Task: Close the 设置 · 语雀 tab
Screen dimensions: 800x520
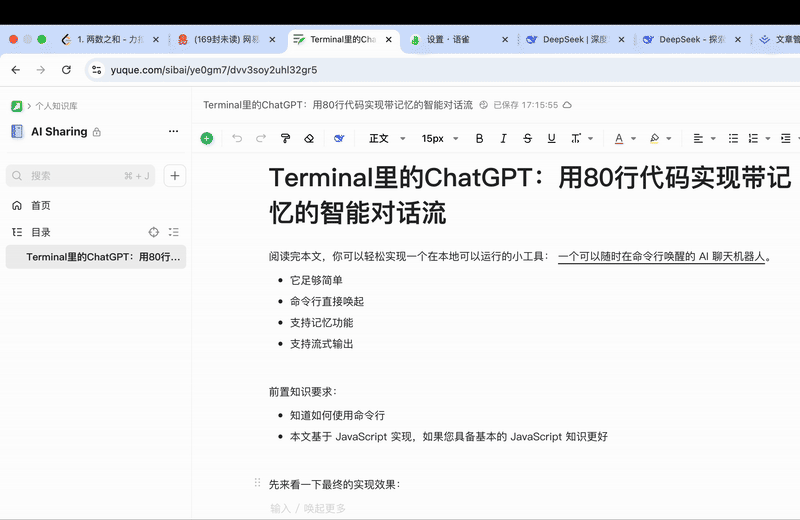Action: point(505,39)
